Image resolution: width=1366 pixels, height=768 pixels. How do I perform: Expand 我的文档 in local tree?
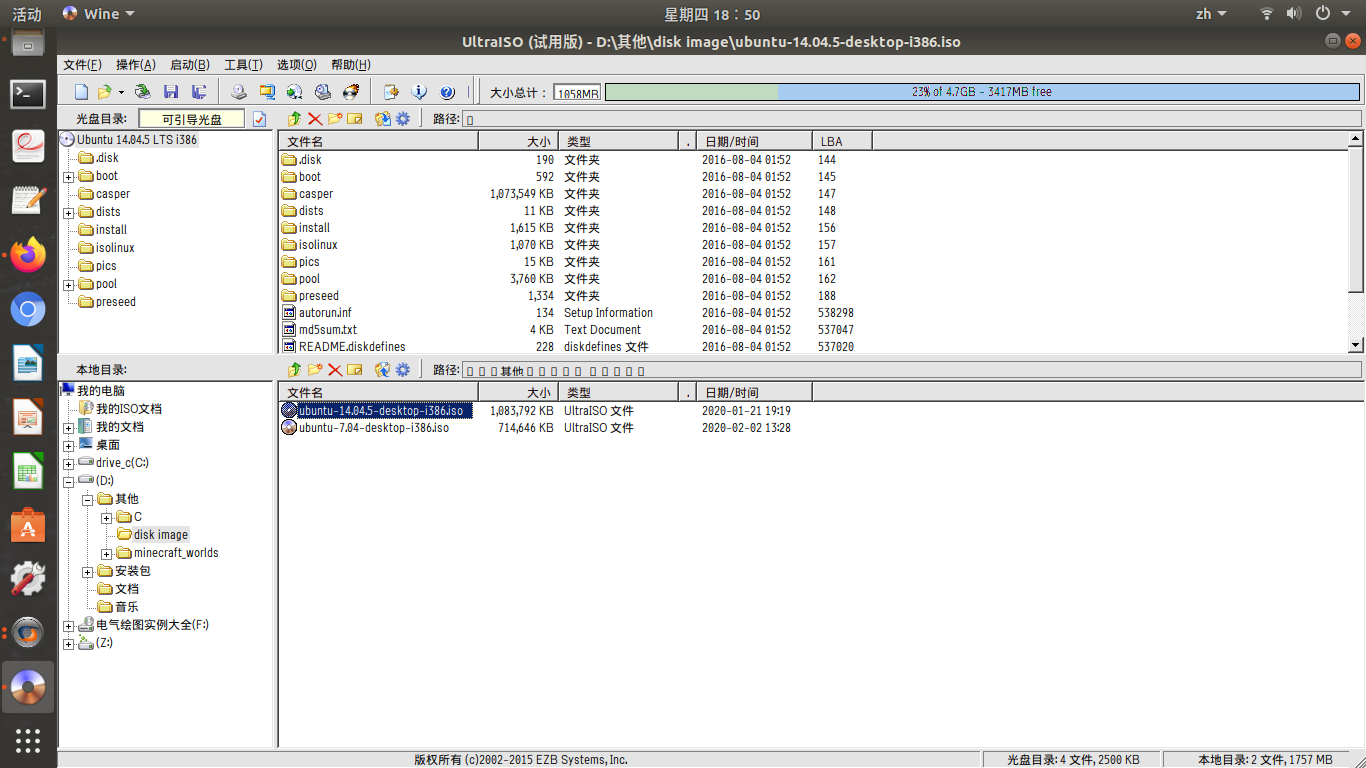pos(69,428)
